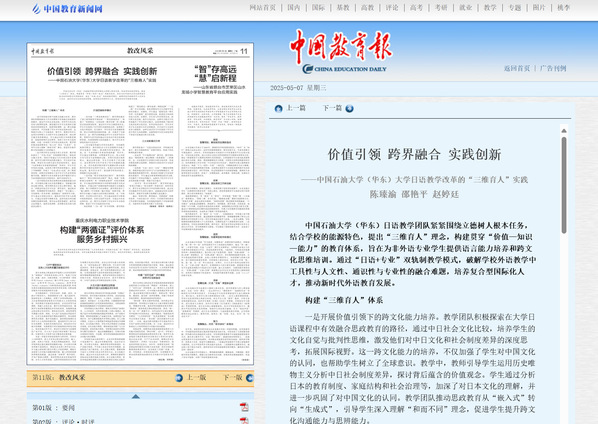Open 评论 in the top navigation
The width and height of the screenshot is (598, 424).
point(392,8)
